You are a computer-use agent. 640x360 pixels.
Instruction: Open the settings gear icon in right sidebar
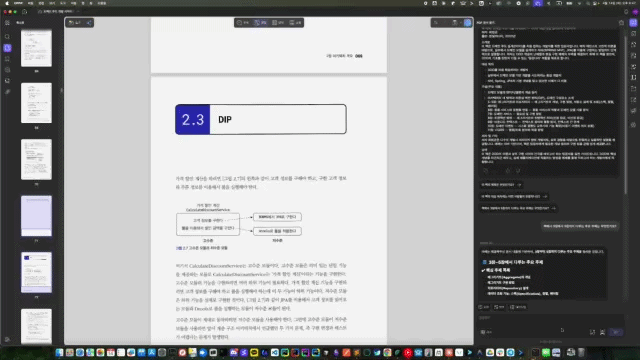(633, 125)
